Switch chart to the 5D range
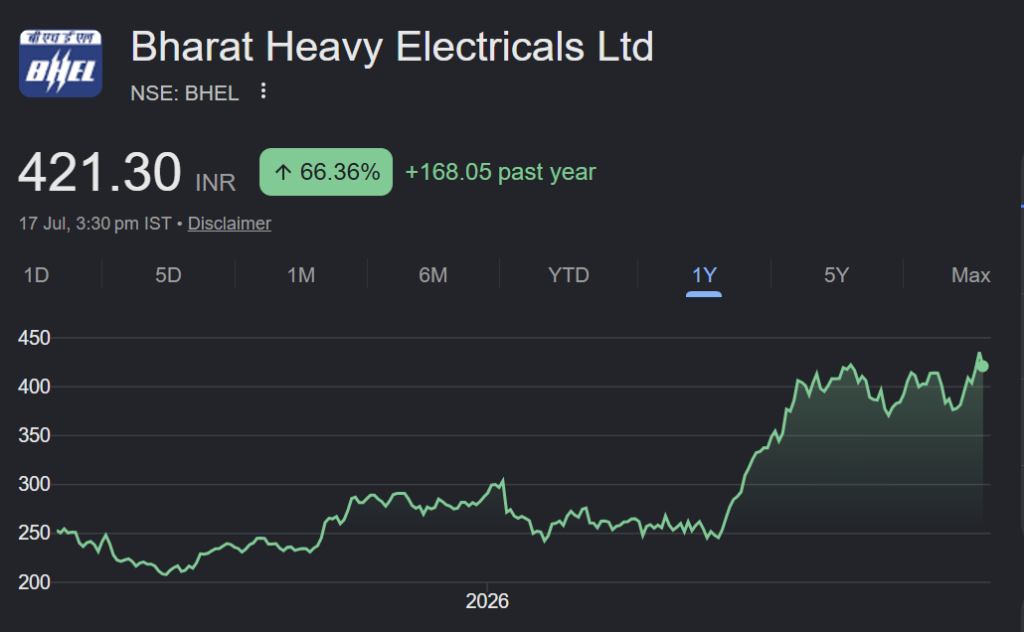Screen dimensions: 1024x632 pos(168,275)
